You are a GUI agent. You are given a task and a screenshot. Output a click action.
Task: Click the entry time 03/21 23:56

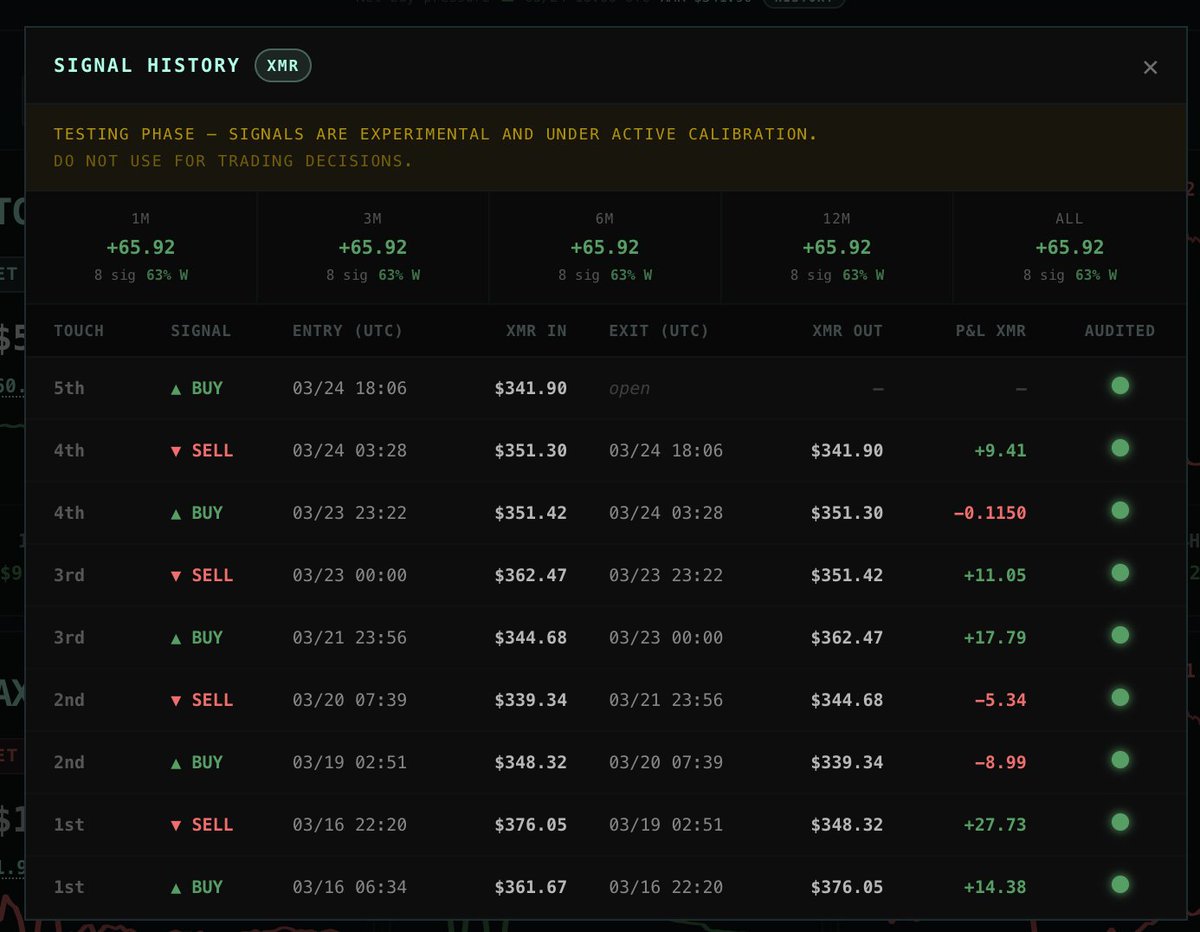(x=350, y=637)
